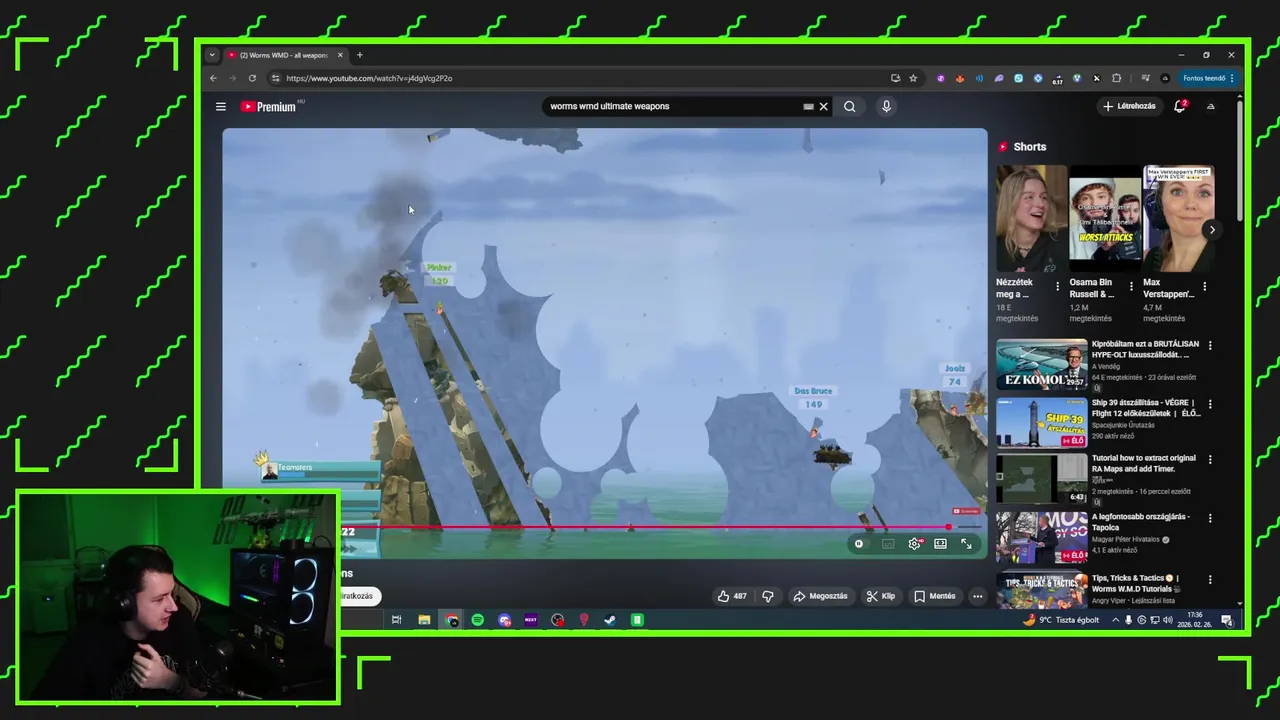Open the Max Verstappen Short
1280x720 pixels.
click(1179, 219)
